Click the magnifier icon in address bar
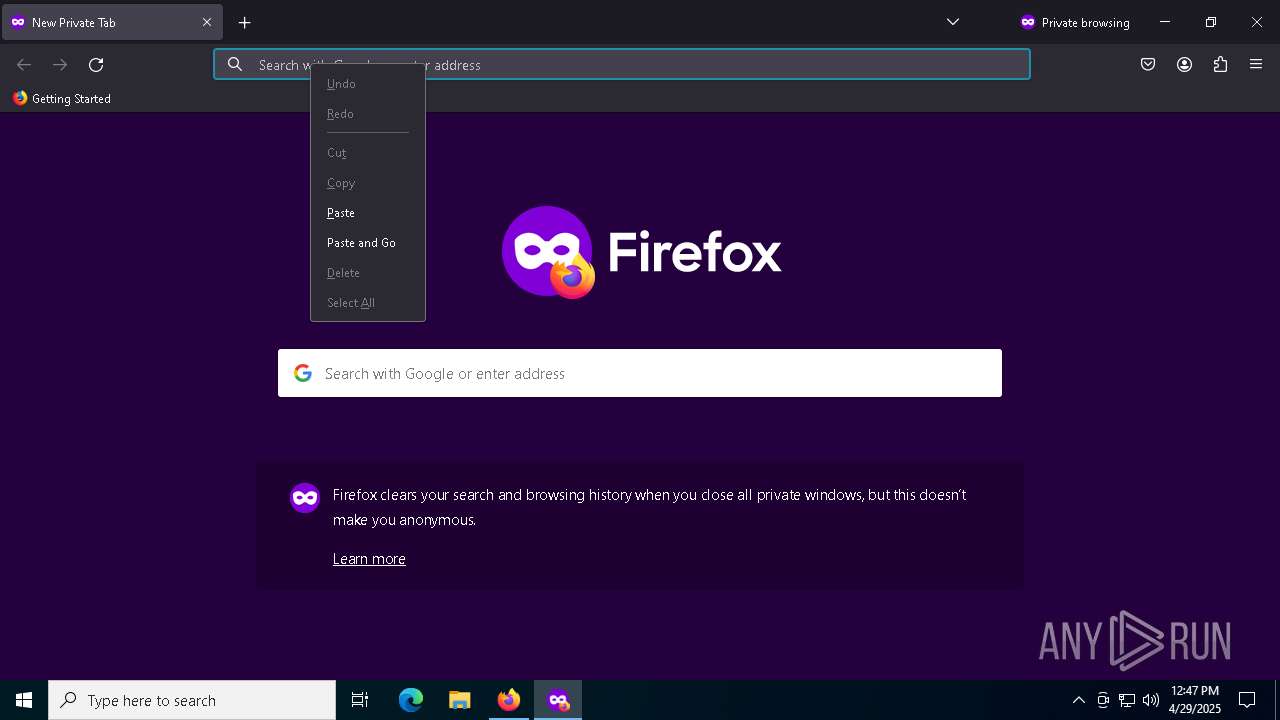Screen dimensions: 1280x720 tap(235, 65)
